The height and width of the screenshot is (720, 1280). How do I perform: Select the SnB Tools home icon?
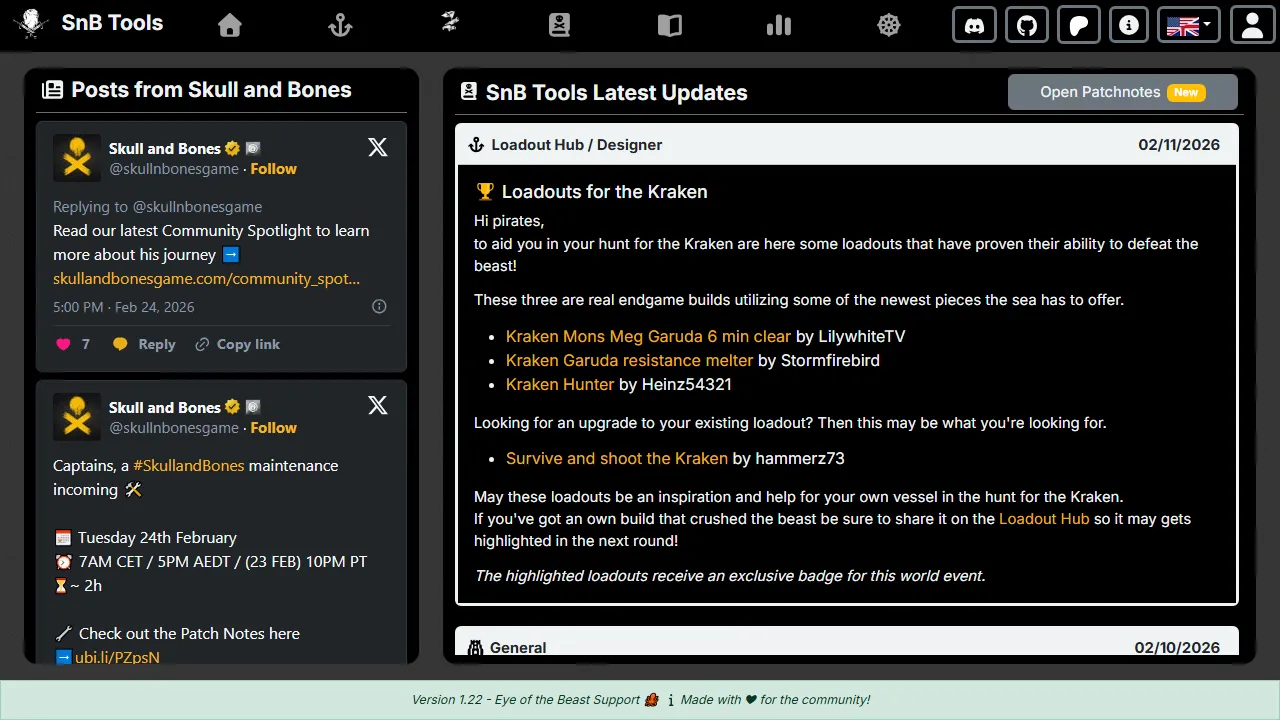(229, 25)
